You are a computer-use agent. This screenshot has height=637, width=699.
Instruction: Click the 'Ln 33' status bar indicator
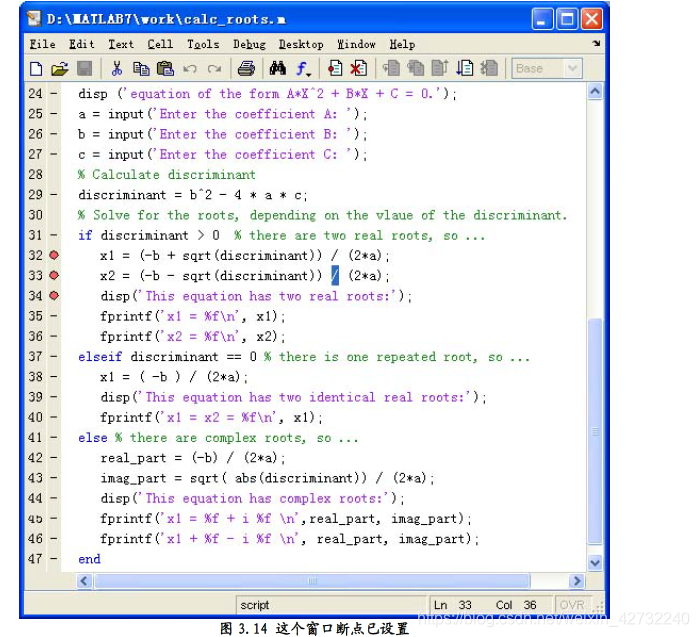coord(452,605)
